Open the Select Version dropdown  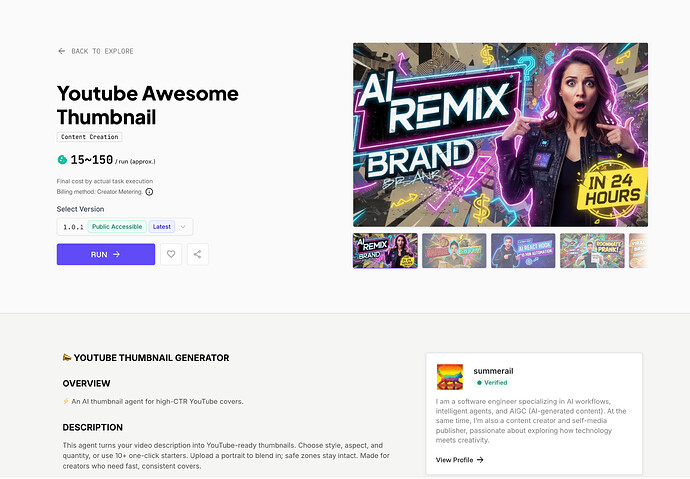click(x=183, y=227)
